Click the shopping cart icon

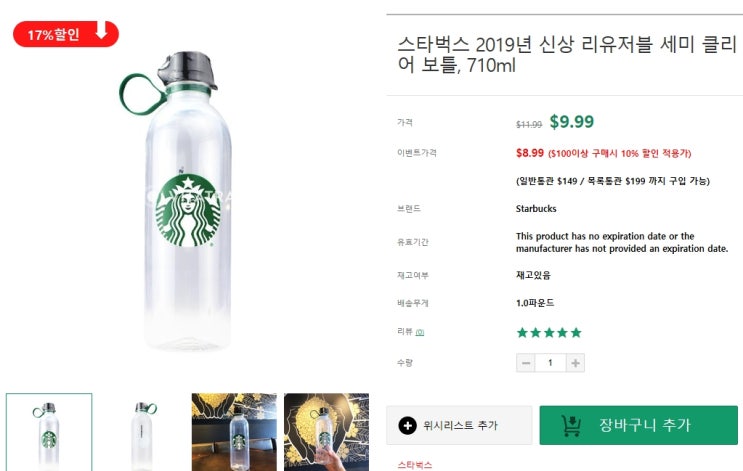pyautogui.click(x=571, y=425)
